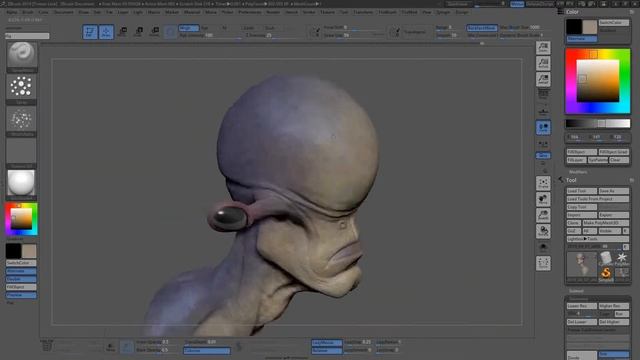
Task: Click the Save As button in Tool panel
Action: 613,191
